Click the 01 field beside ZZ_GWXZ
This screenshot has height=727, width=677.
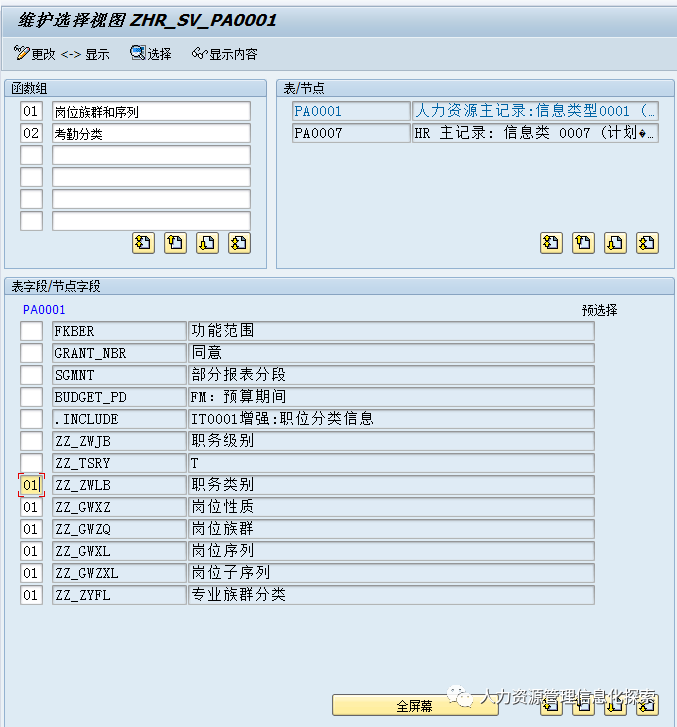click(x=32, y=507)
